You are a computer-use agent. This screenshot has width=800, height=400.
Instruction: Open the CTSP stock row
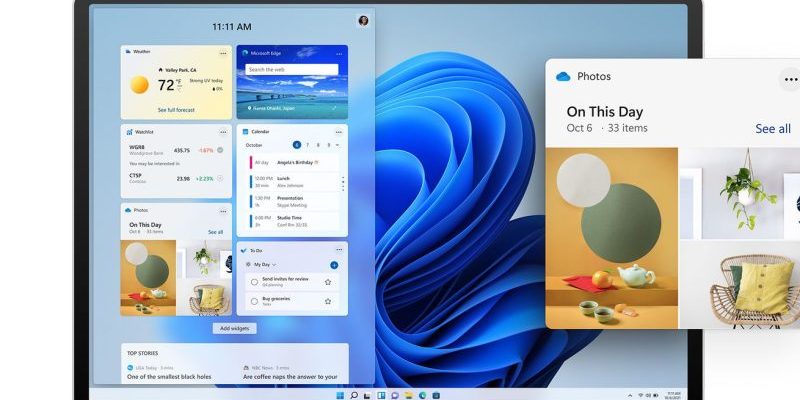[x=176, y=178]
